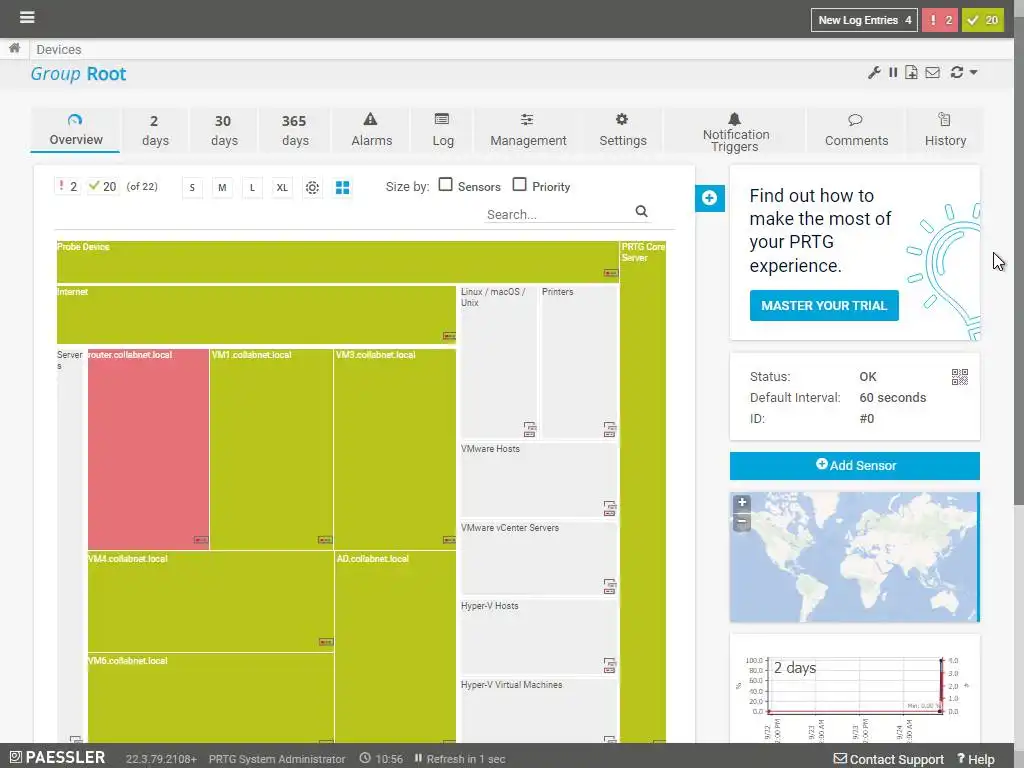The width and height of the screenshot is (1024, 768).
Task: Go to the home icon in breadcrumb
Action: point(14,48)
